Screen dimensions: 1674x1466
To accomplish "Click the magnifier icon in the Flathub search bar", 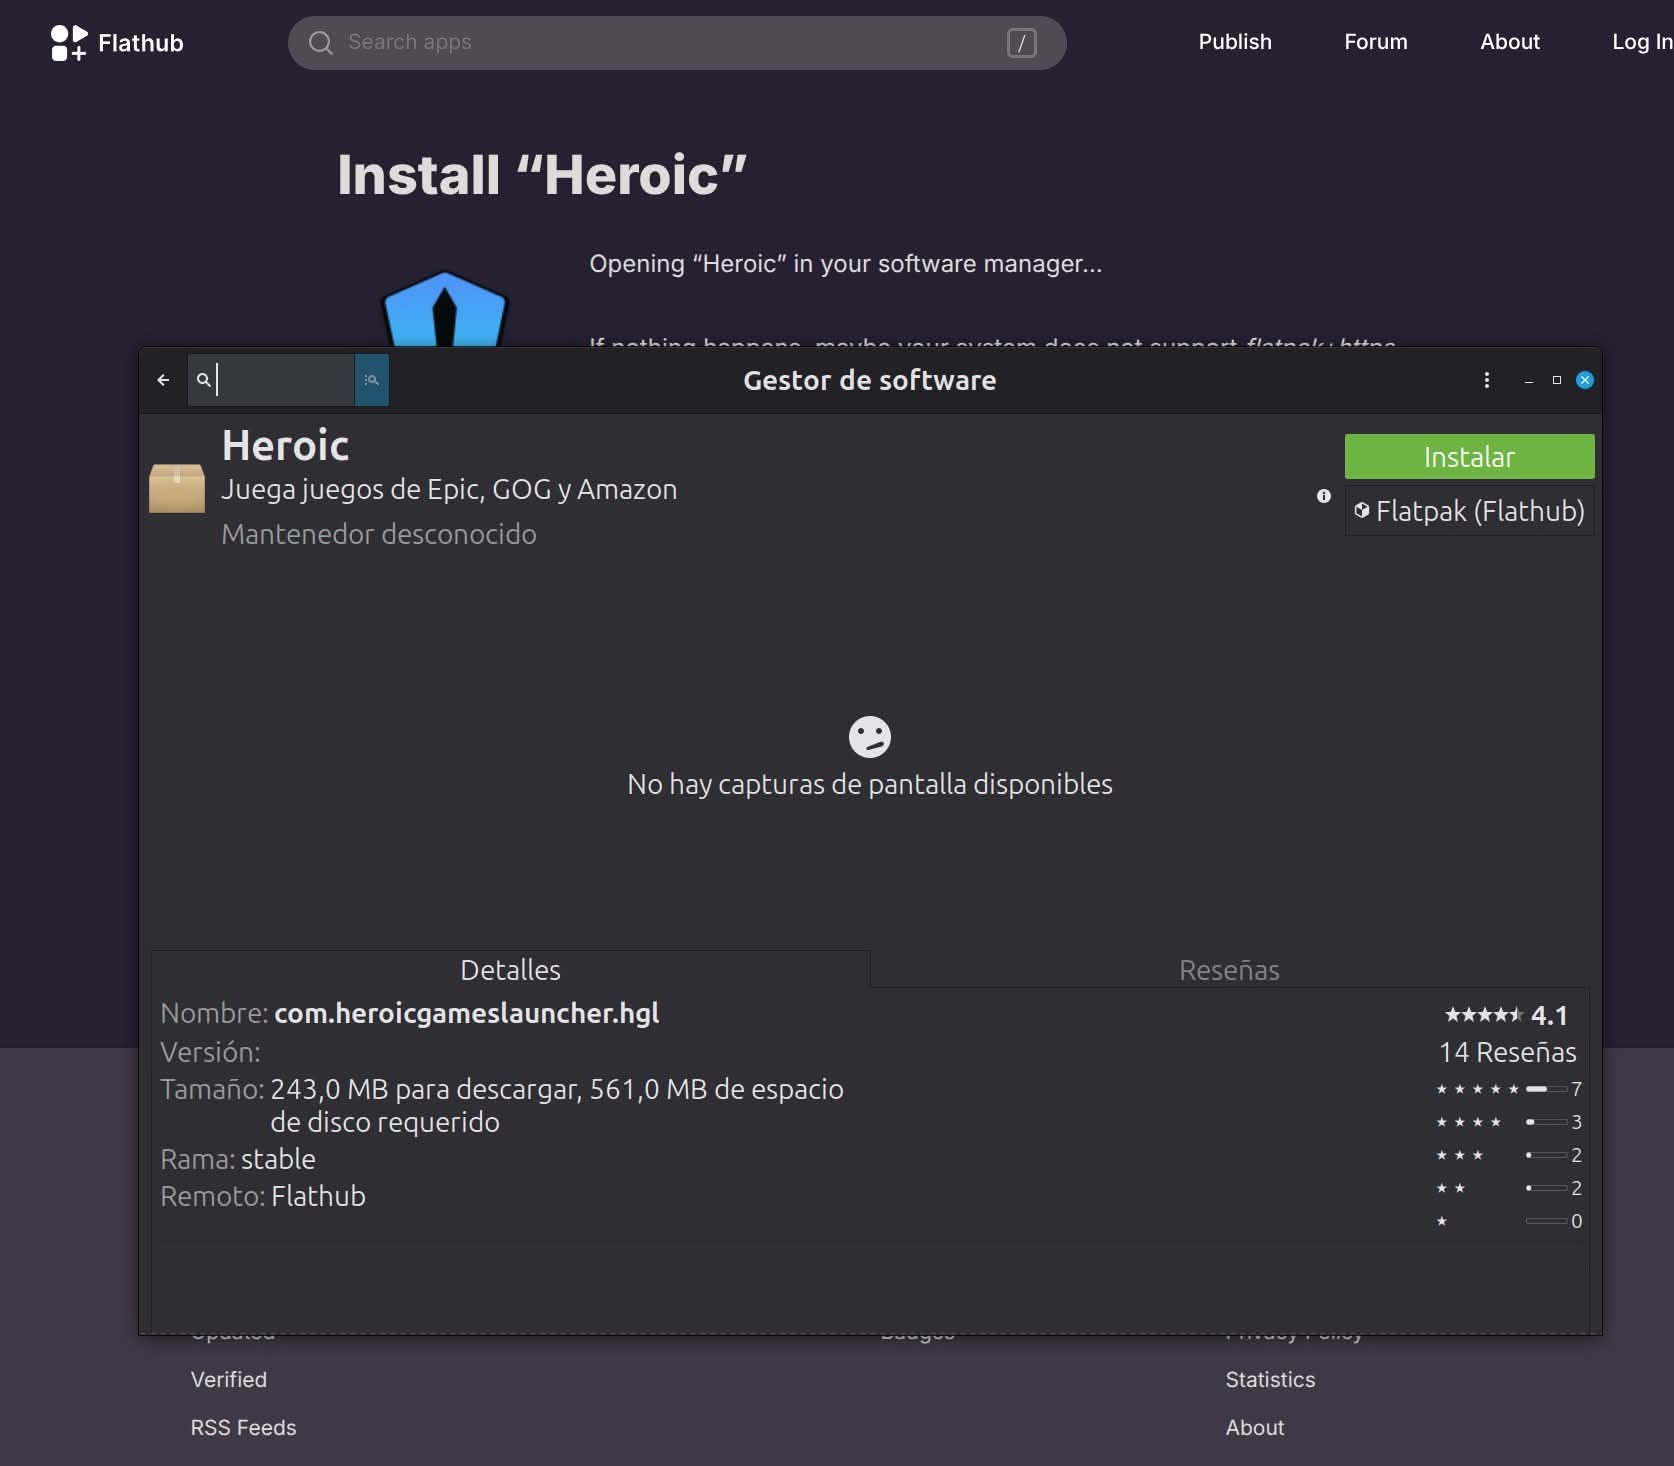I will (320, 42).
